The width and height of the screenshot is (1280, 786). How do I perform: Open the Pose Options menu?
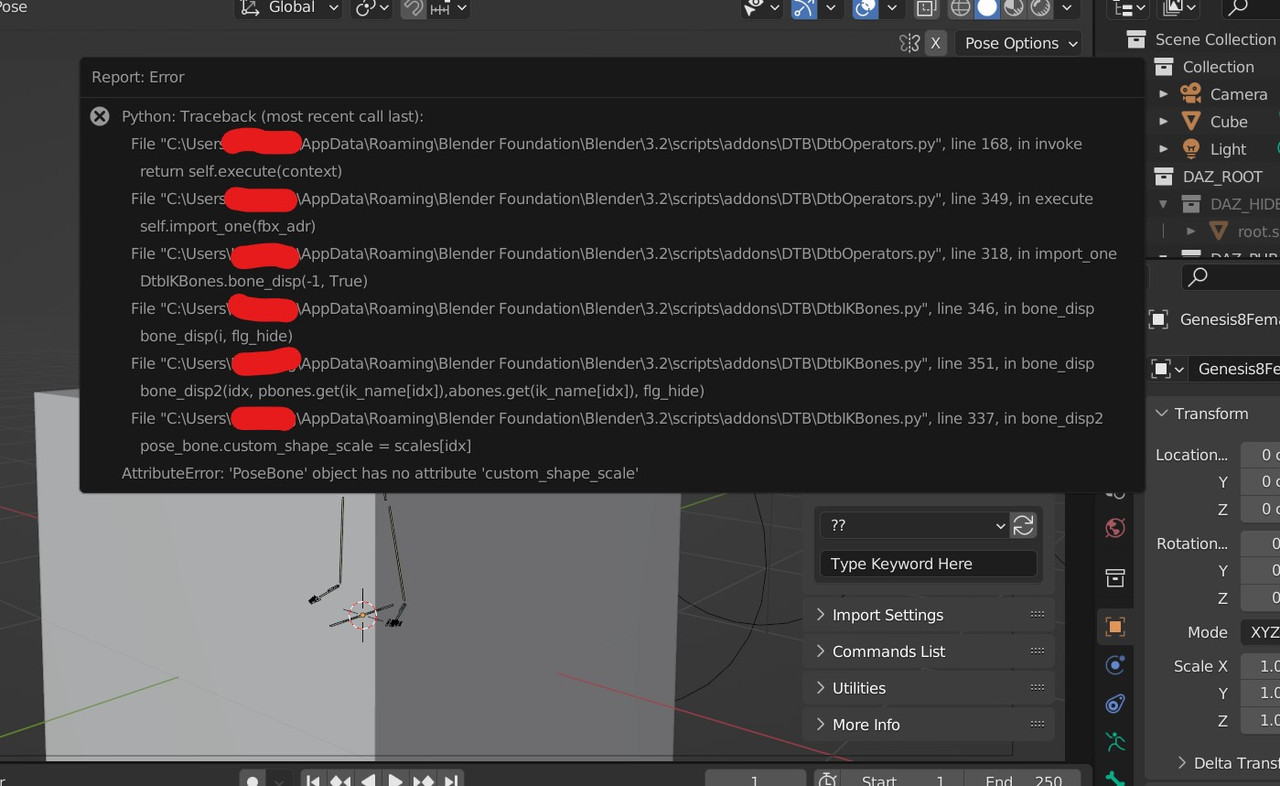click(1017, 43)
